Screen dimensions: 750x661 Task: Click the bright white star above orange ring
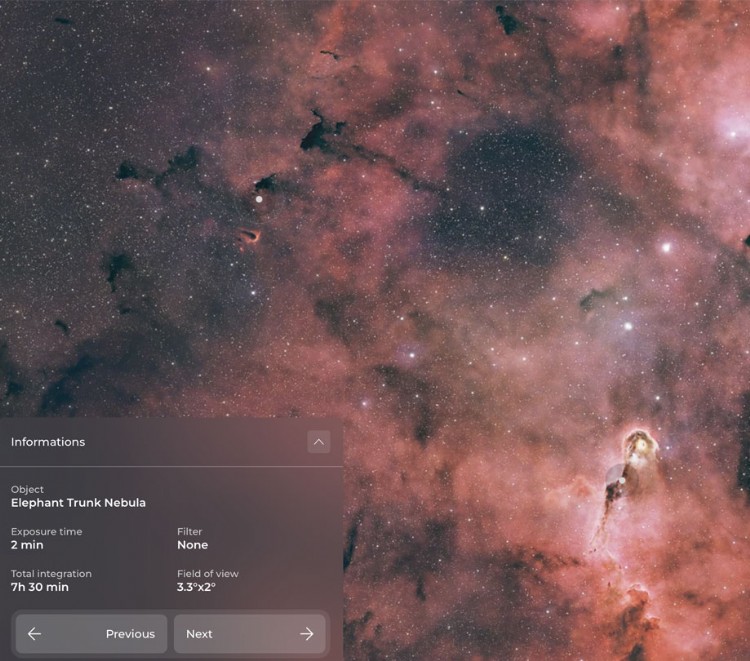[x=259, y=199]
